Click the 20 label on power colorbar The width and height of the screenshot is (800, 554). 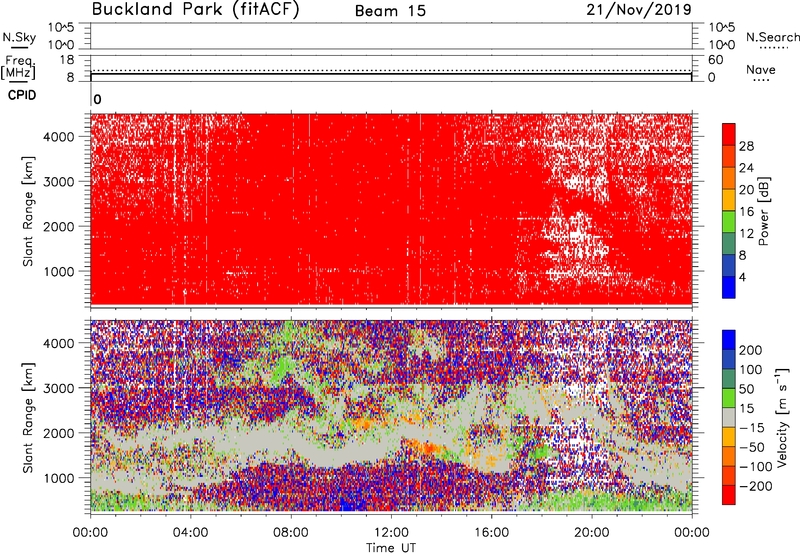tap(746, 190)
